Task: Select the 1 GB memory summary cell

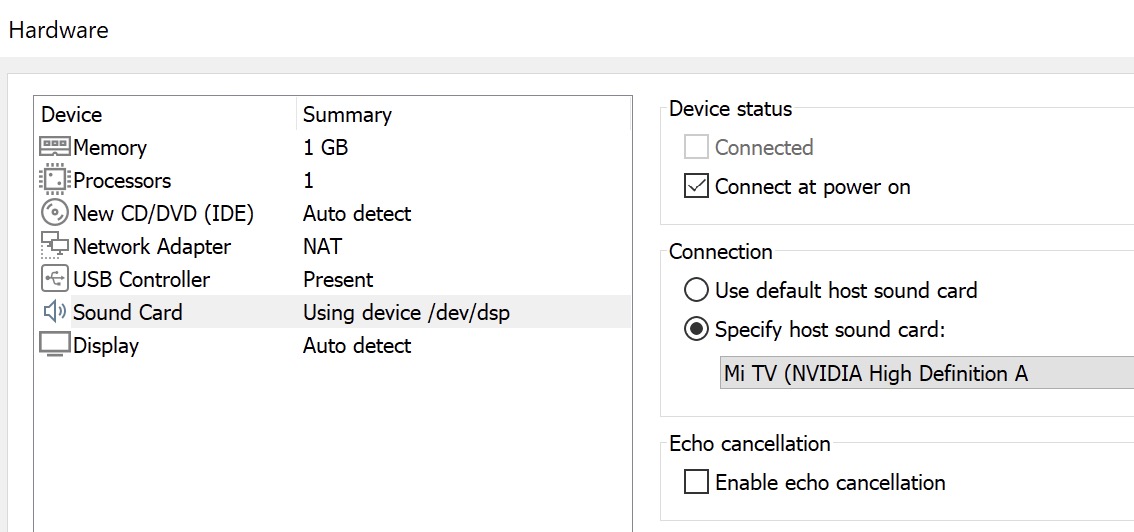Action: click(x=325, y=147)
